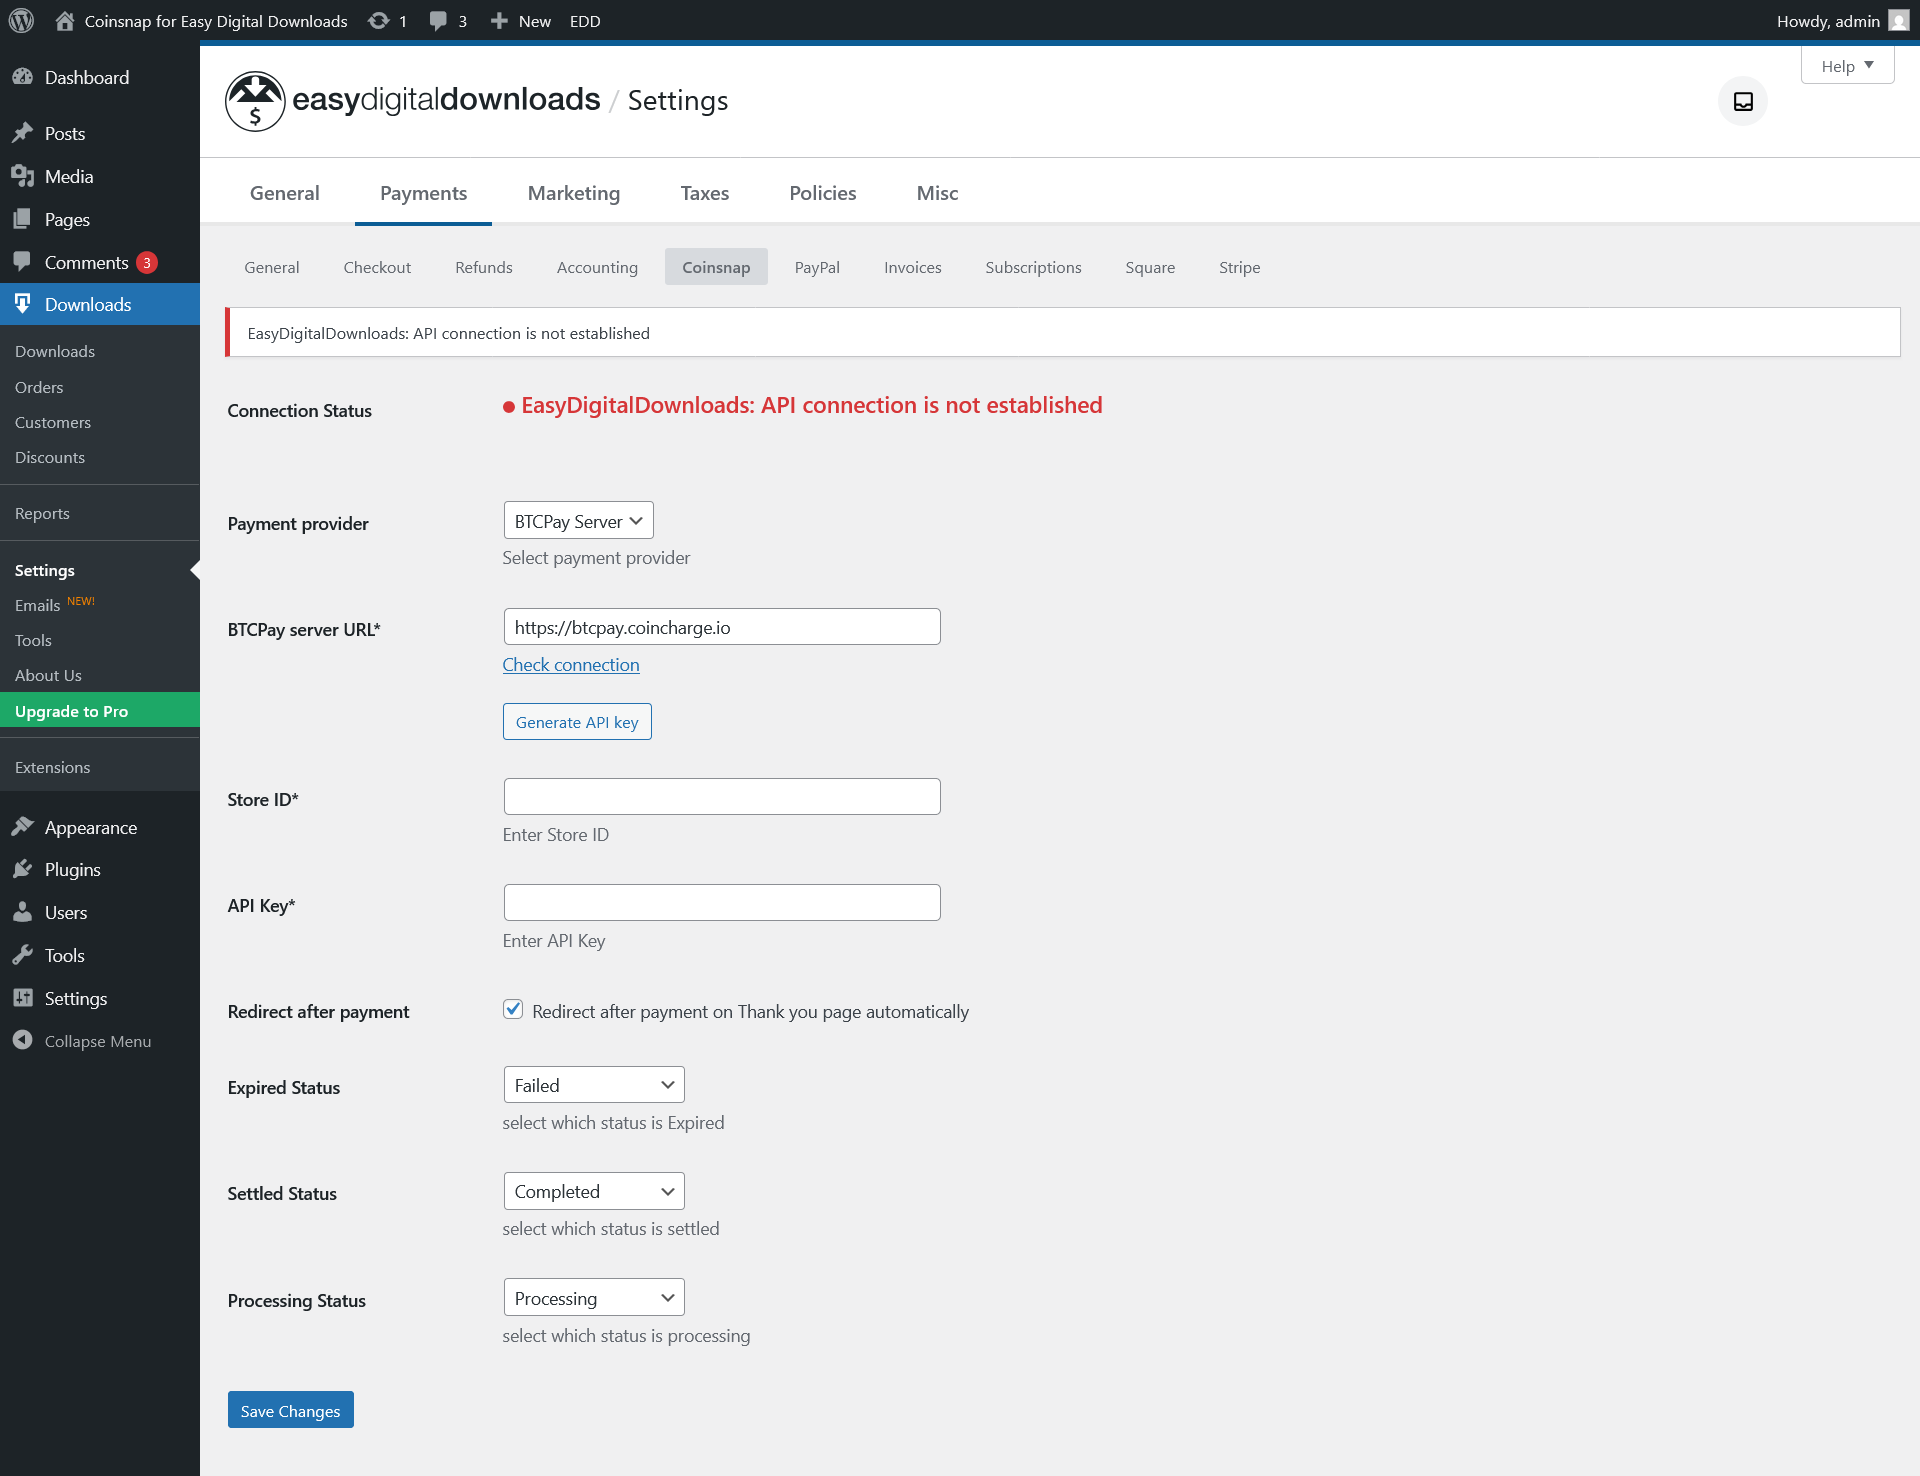Switch to the Marketing tab
The image size is (1920, 1476).
(574, 193)
